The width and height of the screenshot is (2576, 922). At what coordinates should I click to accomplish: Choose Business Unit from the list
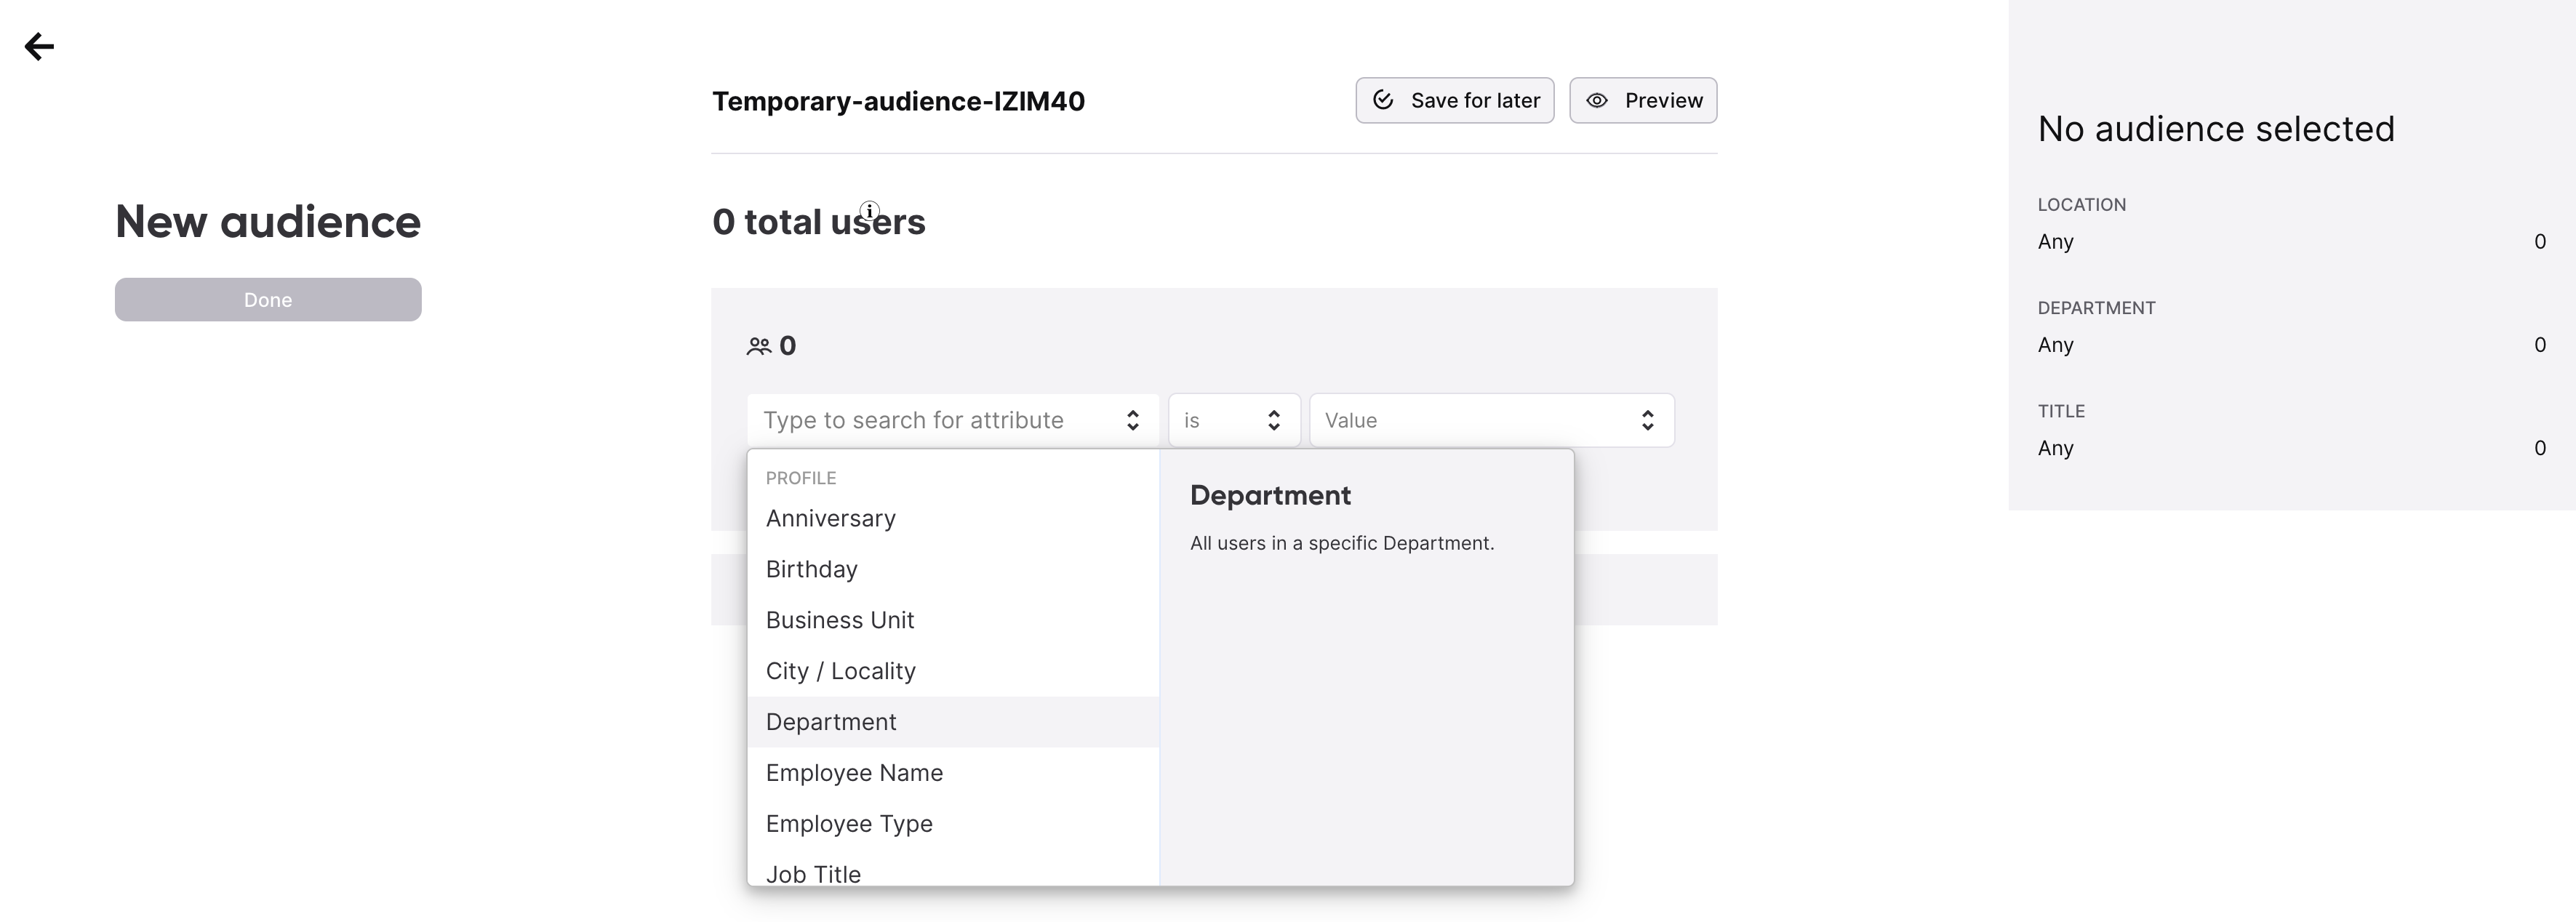(x=953, y=620)
